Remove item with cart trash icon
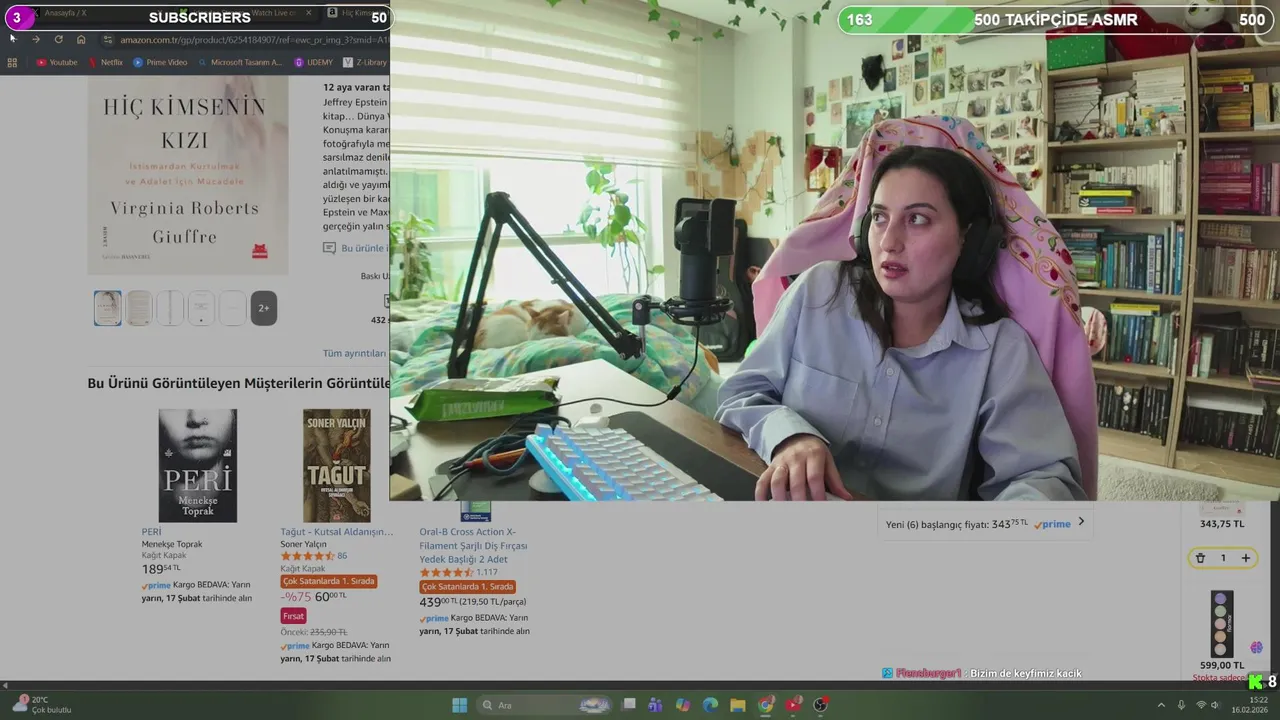 [x=1200, y=558]
